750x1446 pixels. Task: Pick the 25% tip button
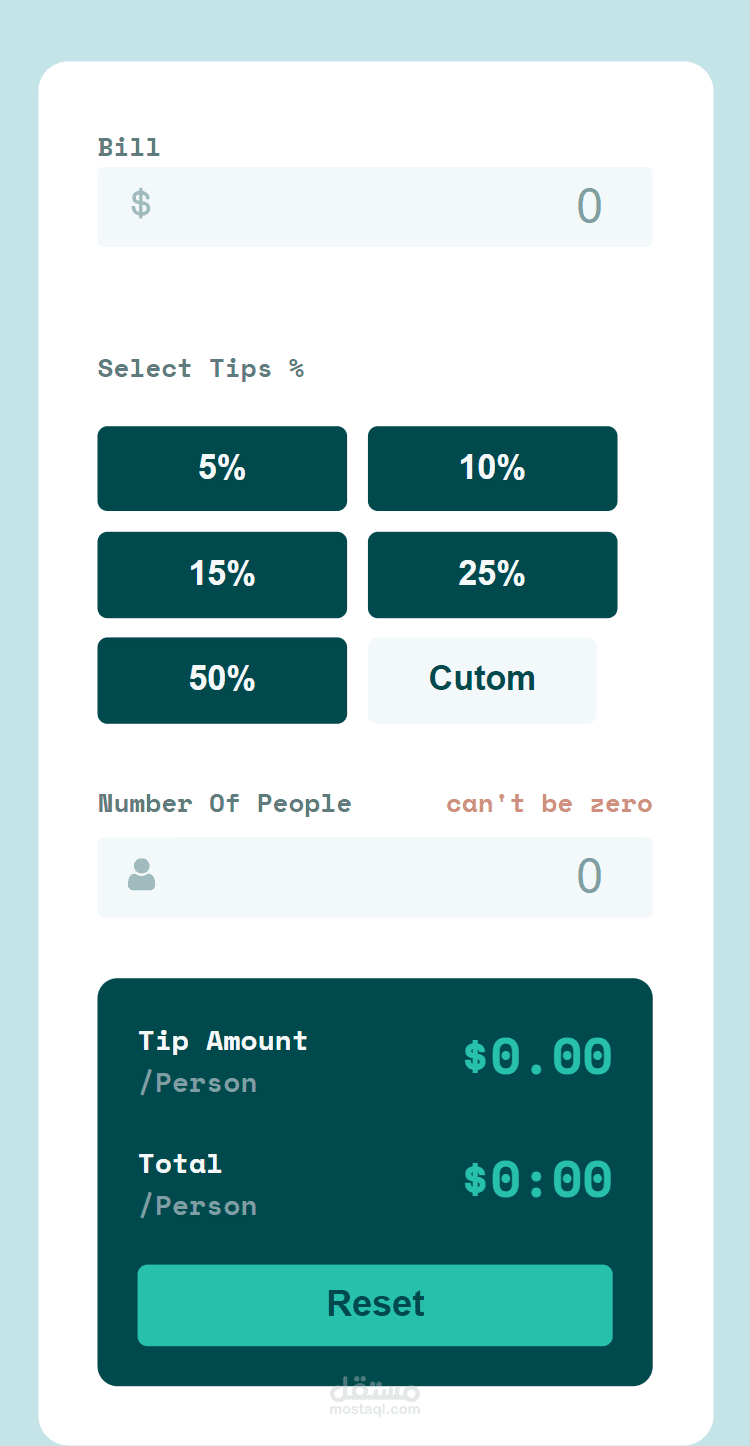click(x=492, y=574)
